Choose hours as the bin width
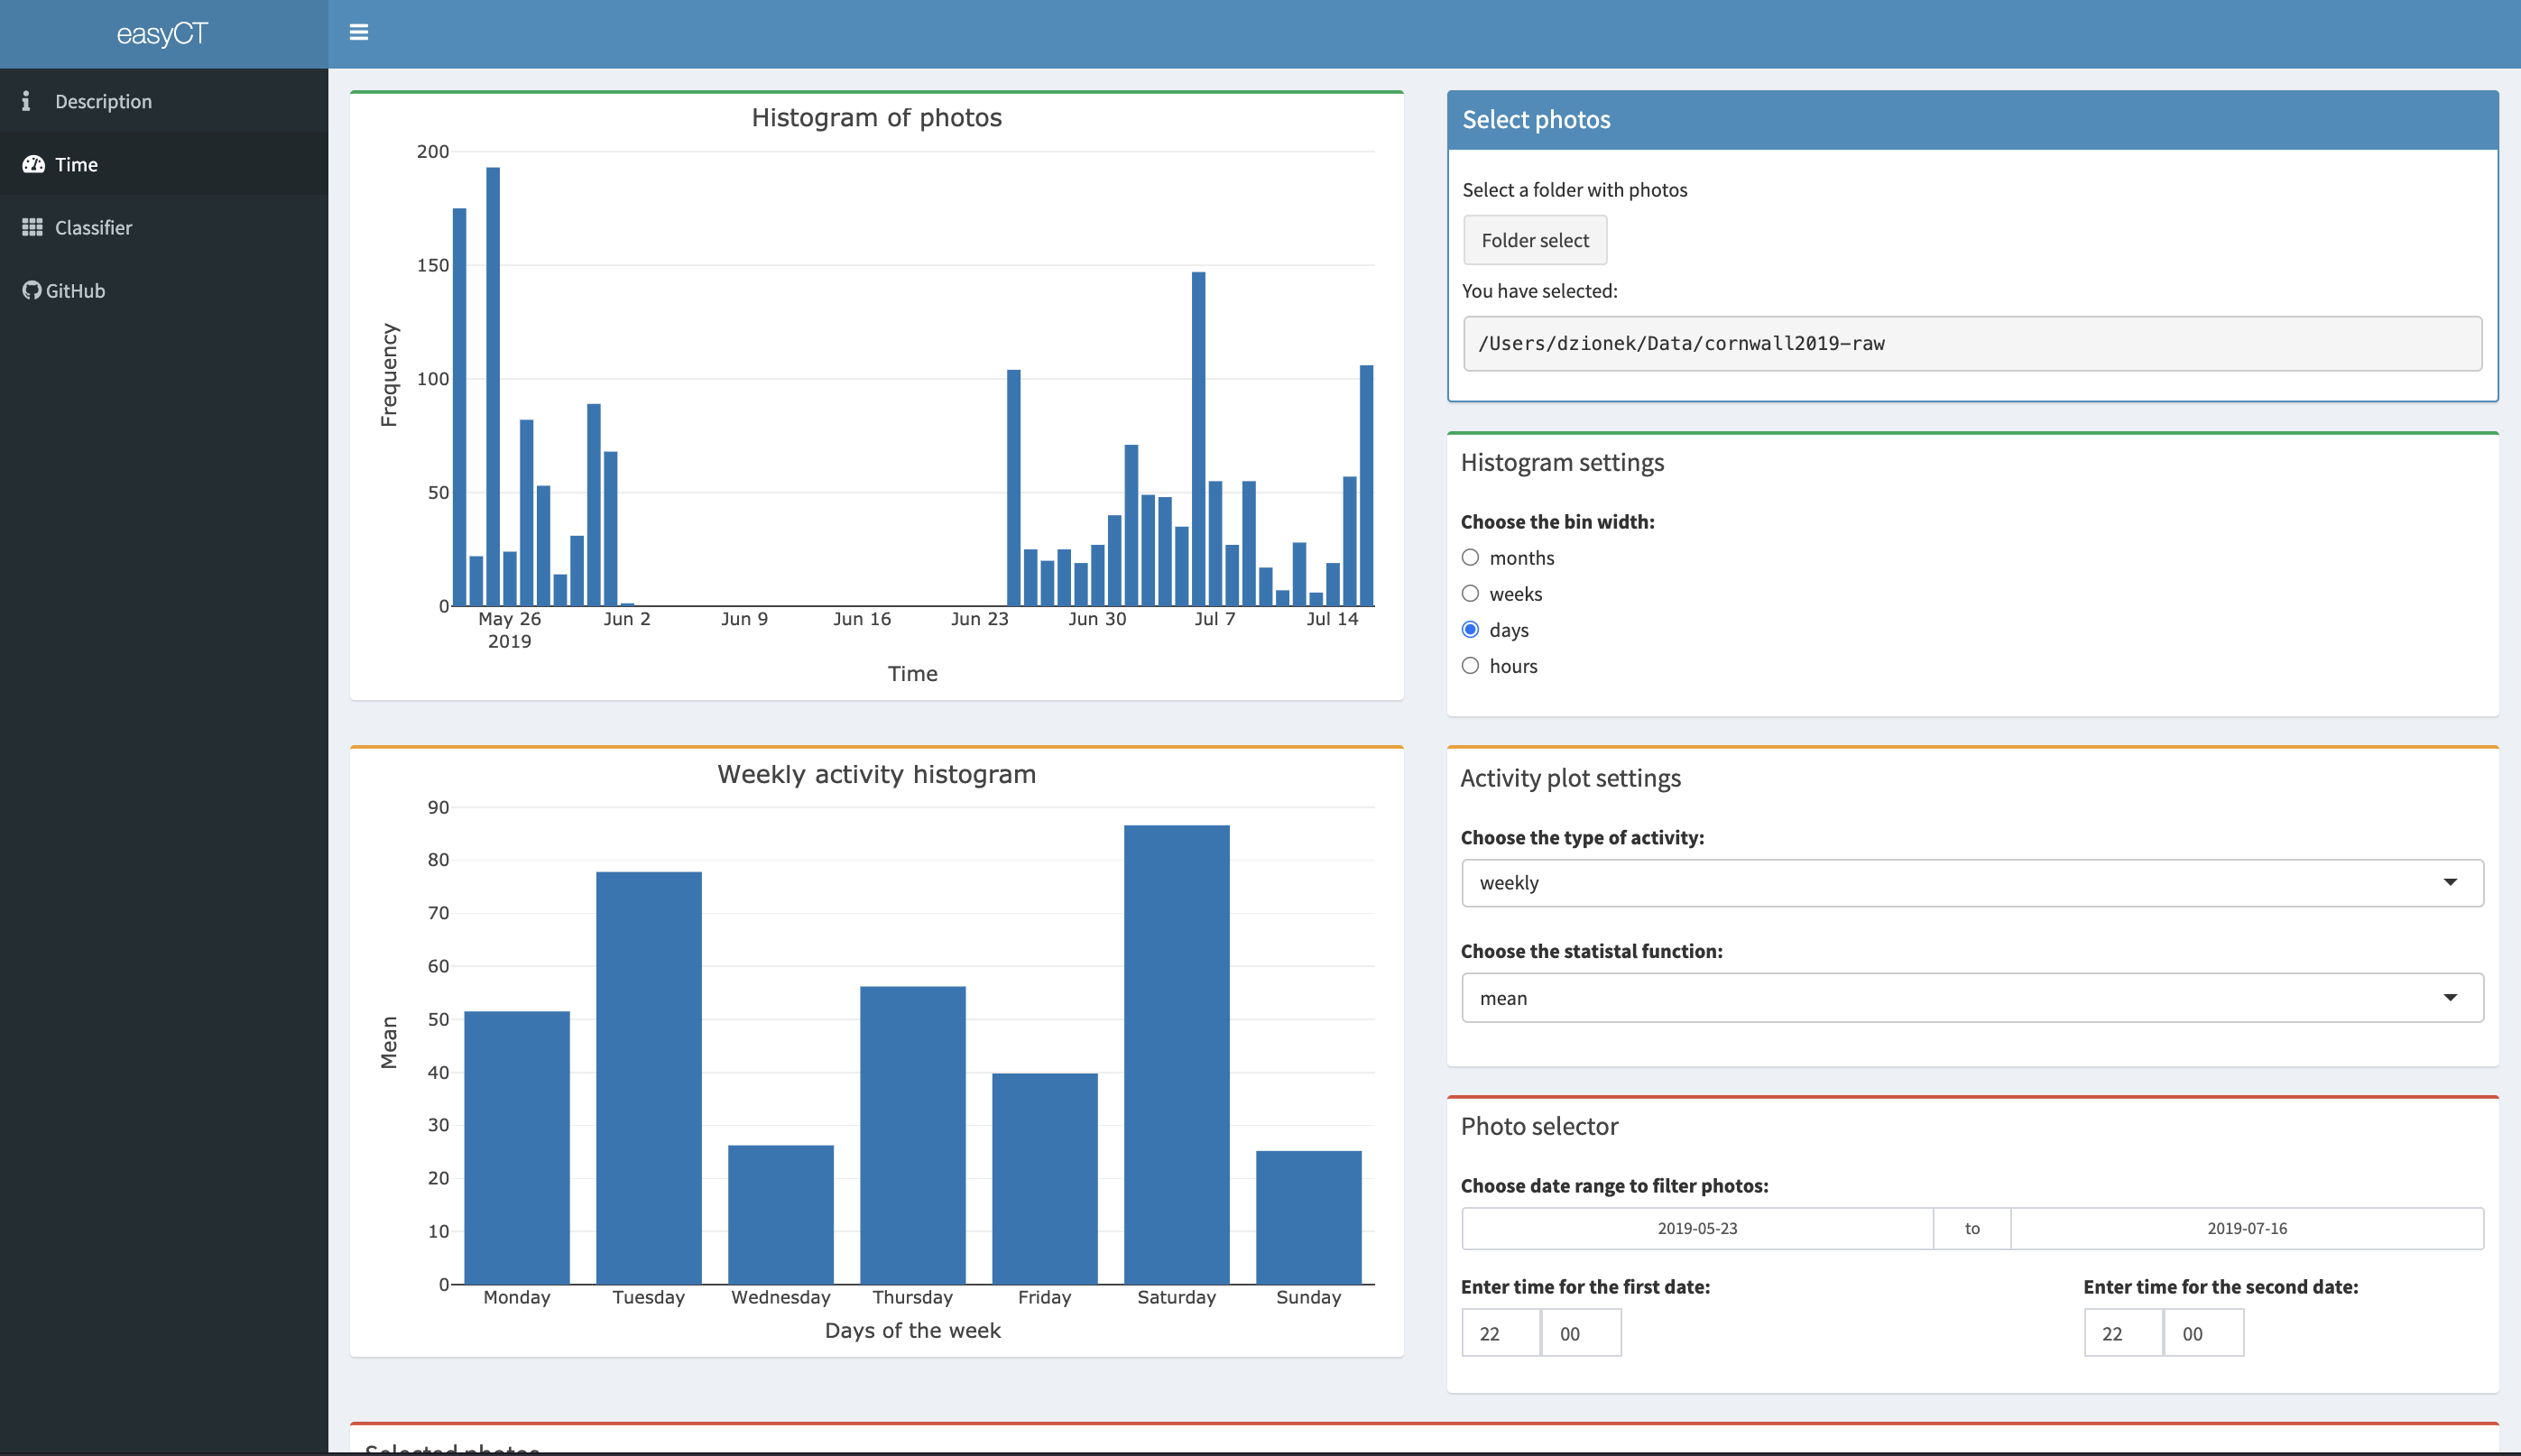The width and height of the screenshot is (2521, 1456). click(x=1470, y=665)
